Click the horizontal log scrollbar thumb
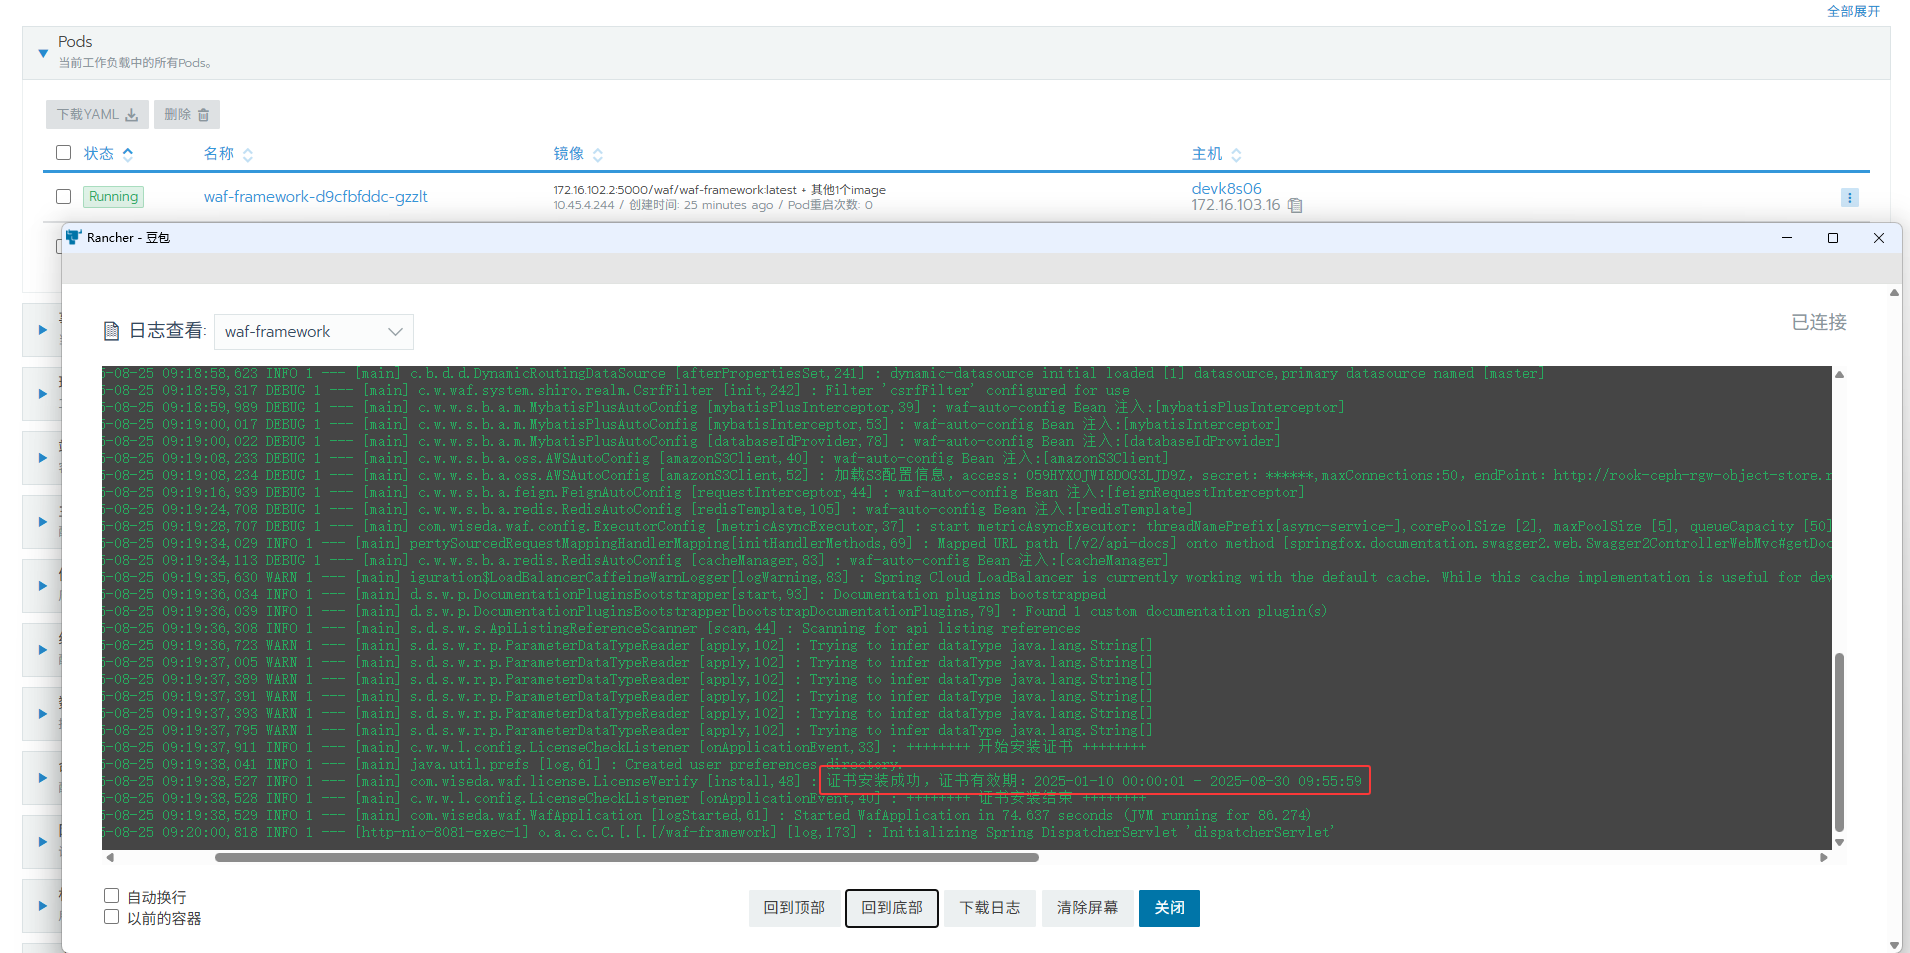The height and width of the screenshot is (953, 1910). [626, 858]
